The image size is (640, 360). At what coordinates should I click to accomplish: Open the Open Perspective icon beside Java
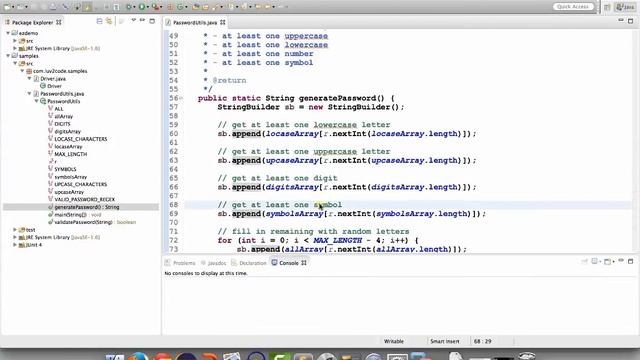[607, 7]
